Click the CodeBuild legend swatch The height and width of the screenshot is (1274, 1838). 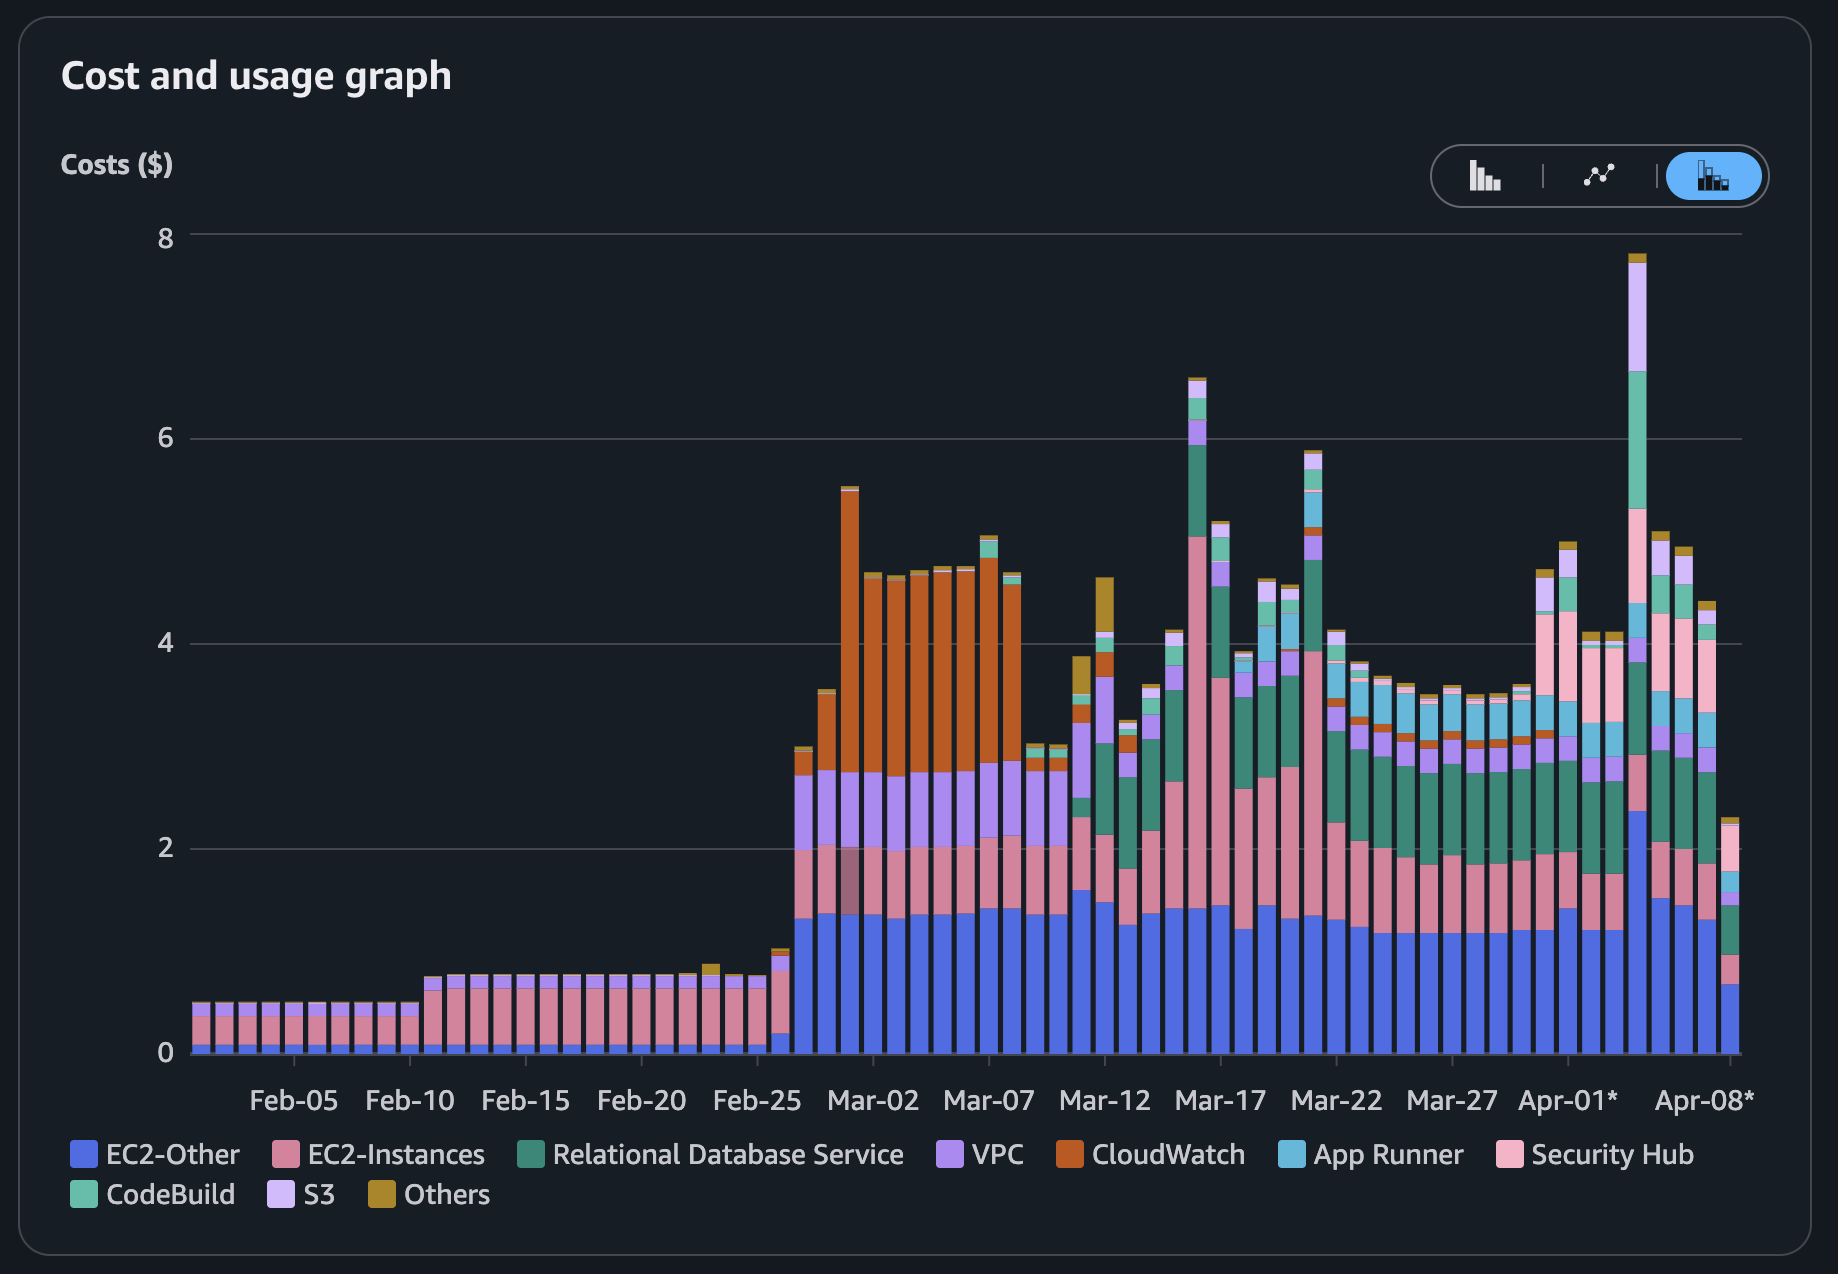pyautogui.click(x=84, y=1194)
